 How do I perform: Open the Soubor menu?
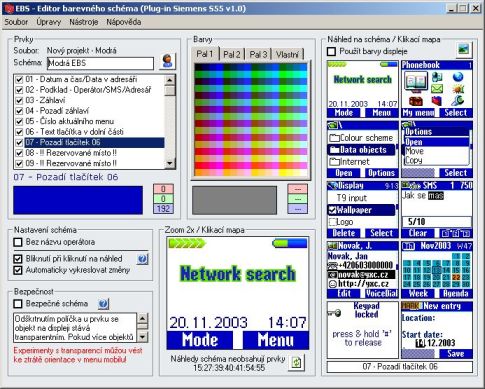click(16, 22)
